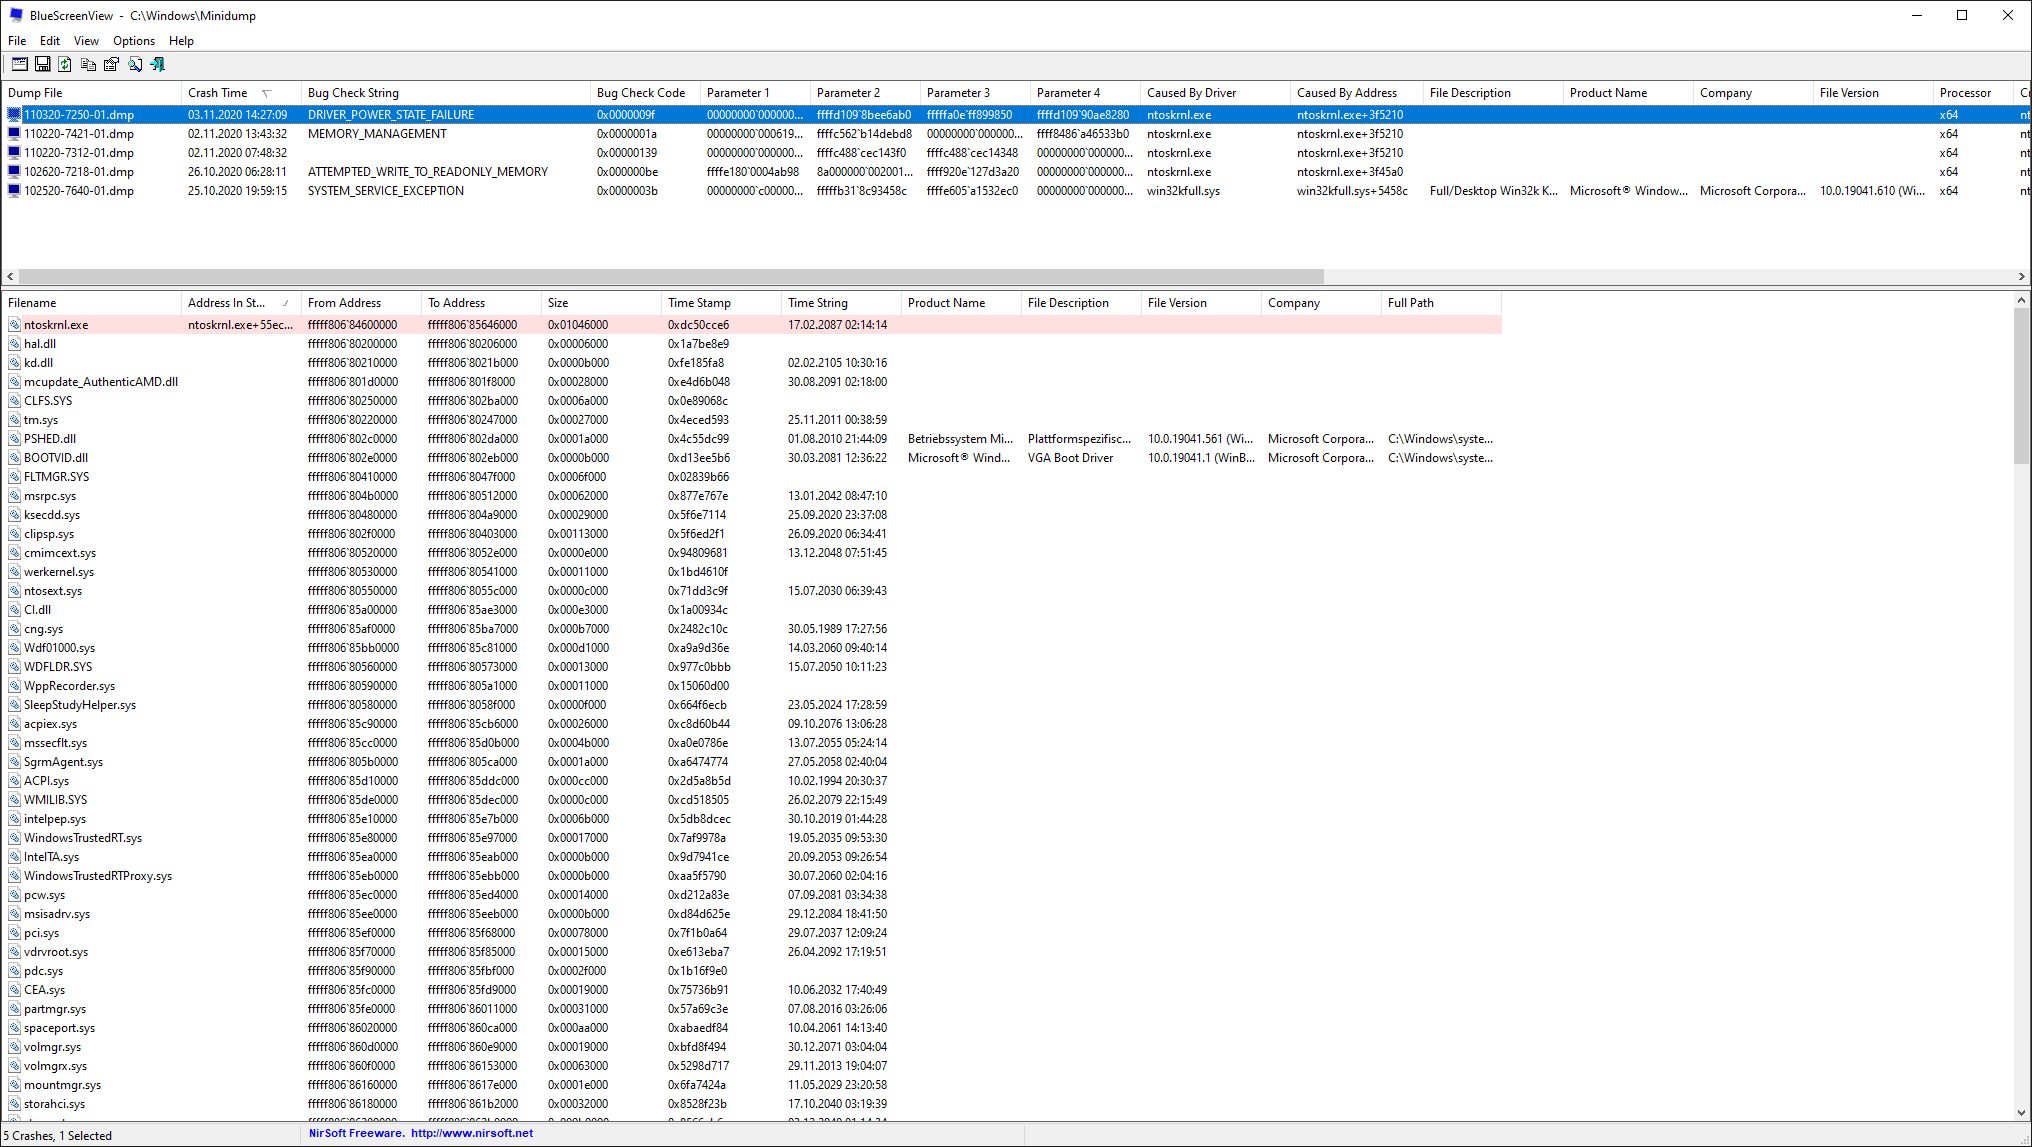The width and height of the screenshot is (2032, 1147).
Task: Open the Options menu
Action: coord(133,41)
